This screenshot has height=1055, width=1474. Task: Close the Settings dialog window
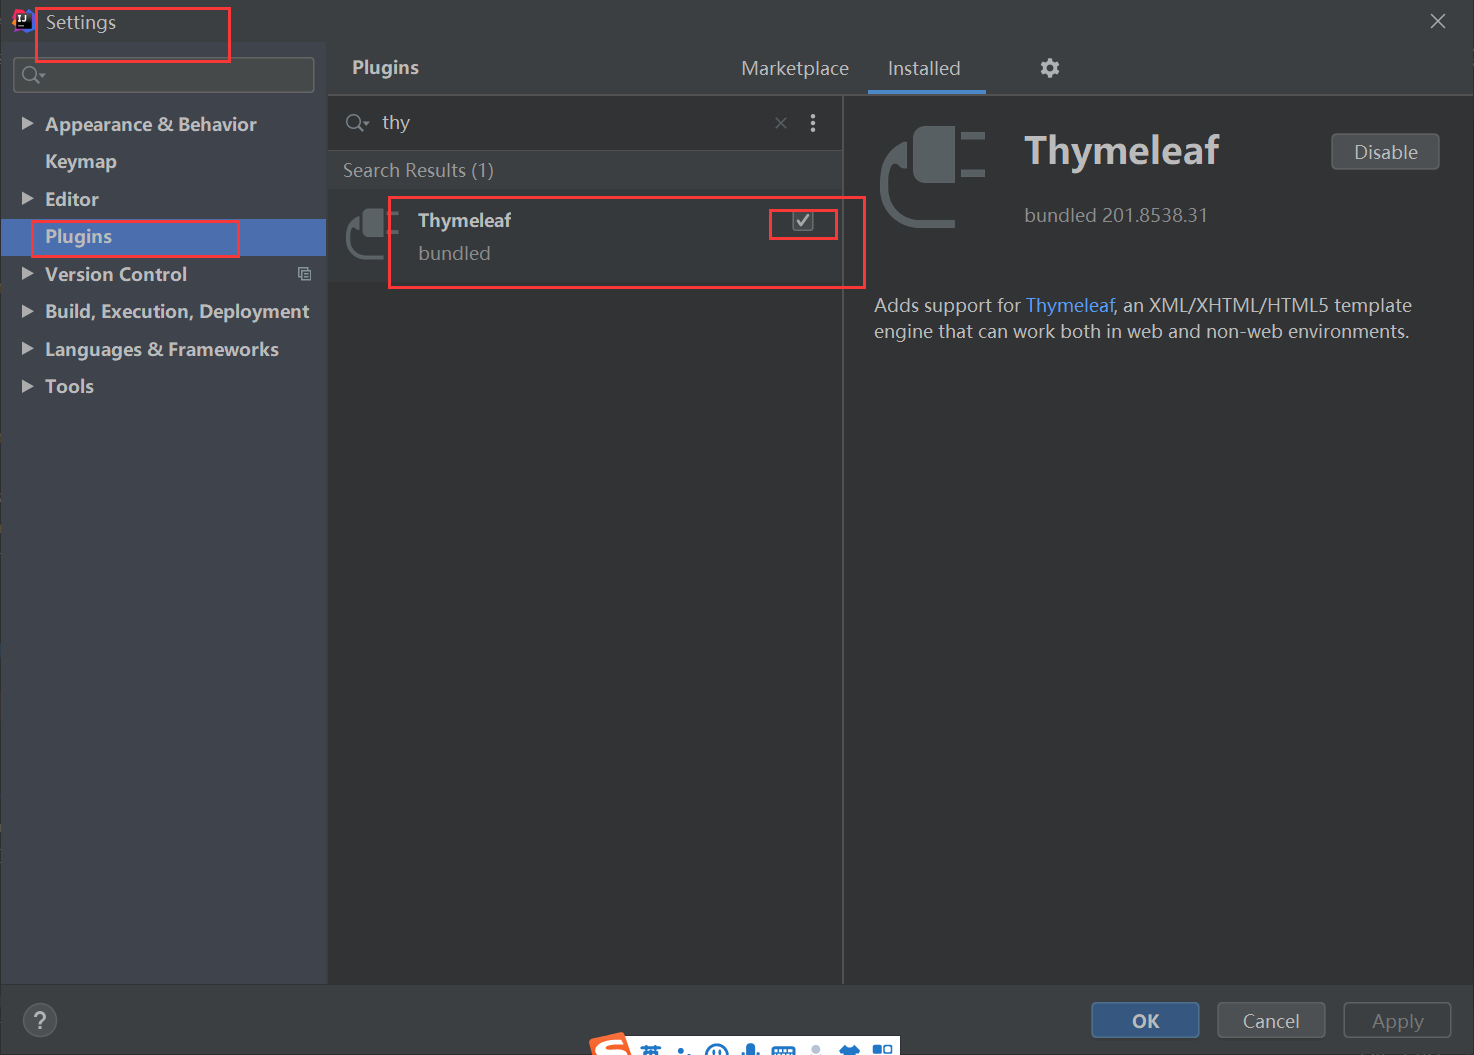point(1438,21)
